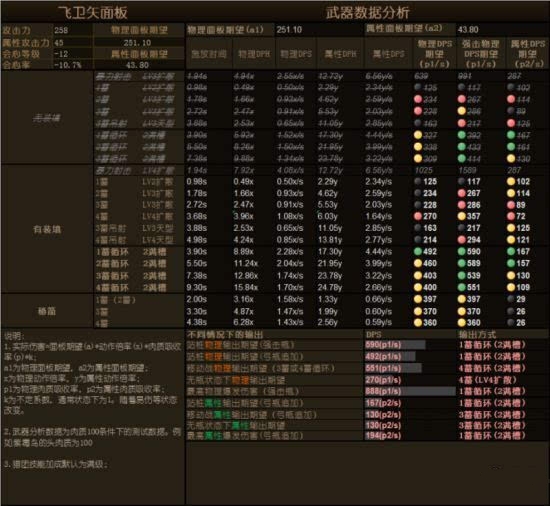Click the dark dot beside 117
The width and height of the screenshot is (550, 506).
pyautogui.click(x=462, y=181)
